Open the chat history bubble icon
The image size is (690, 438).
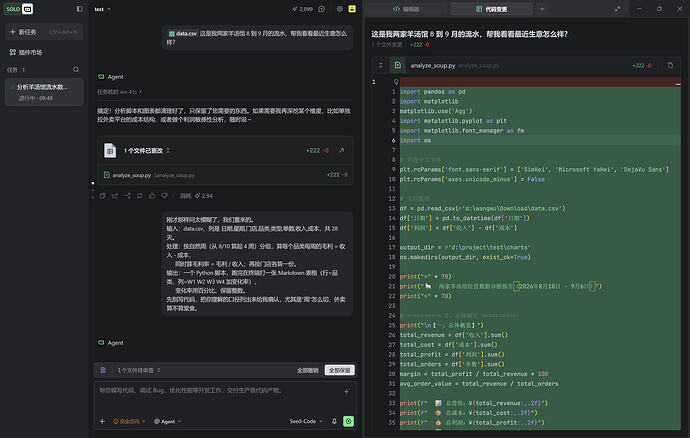[322, 9]
